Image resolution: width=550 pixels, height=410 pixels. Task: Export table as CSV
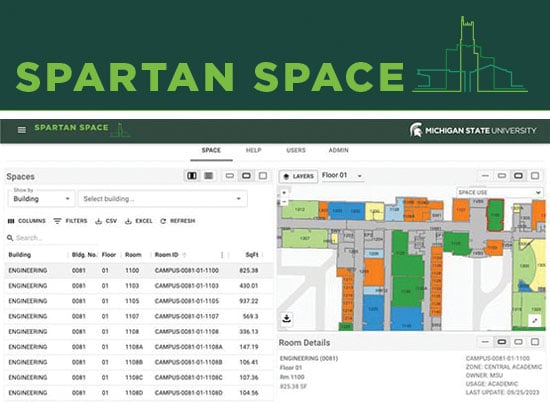[106, 221]
